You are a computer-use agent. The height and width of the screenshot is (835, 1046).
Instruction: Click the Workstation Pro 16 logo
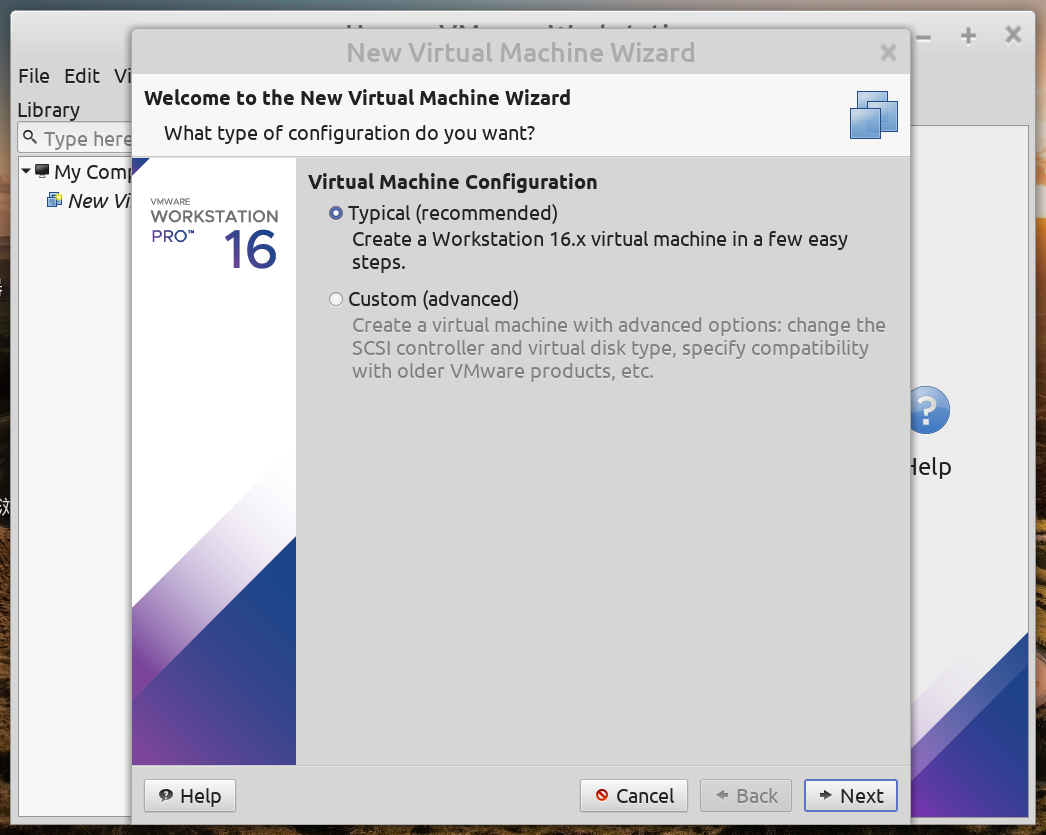(x=214, y=234)
